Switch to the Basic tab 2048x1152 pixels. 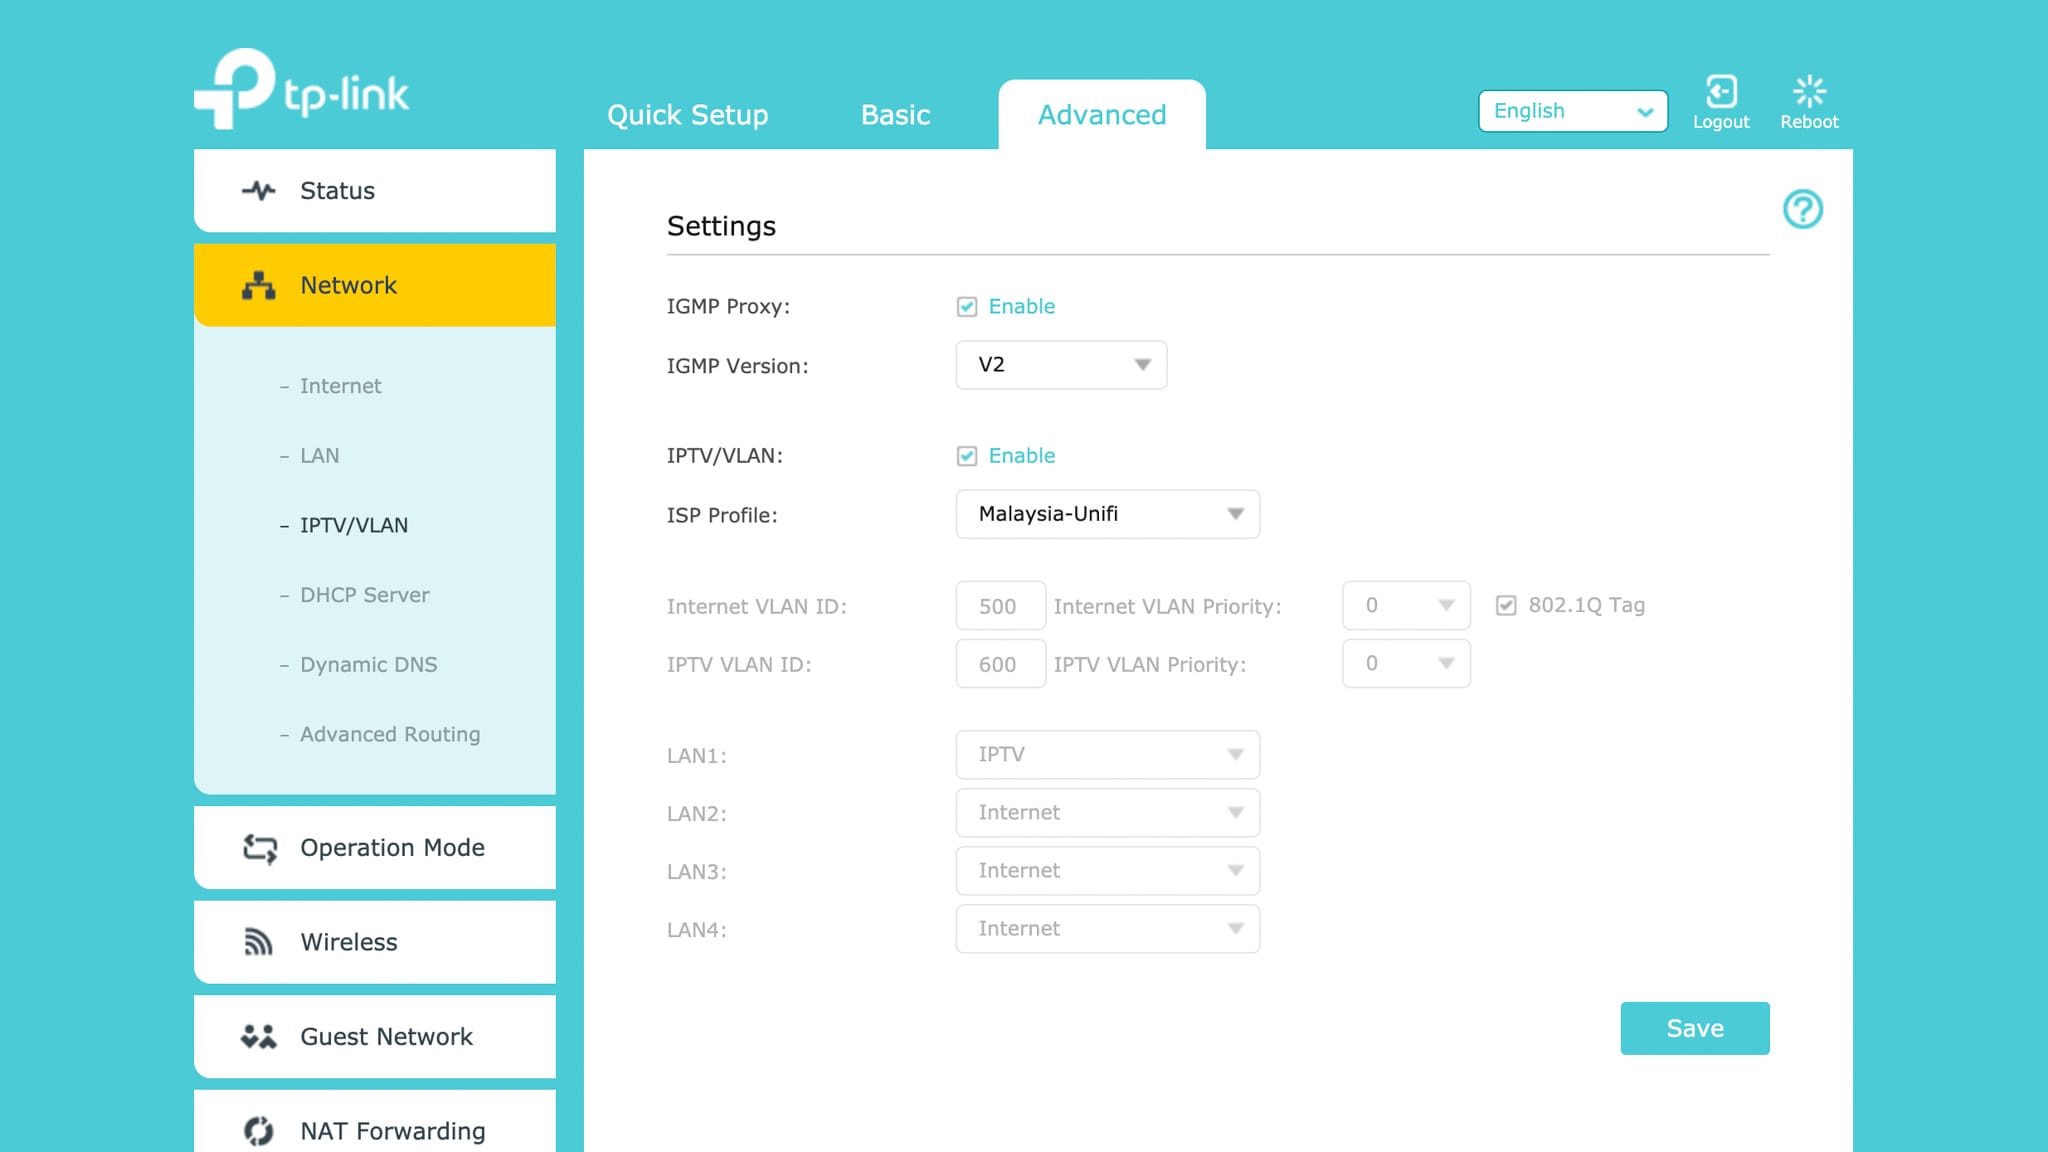pos(895,115)
